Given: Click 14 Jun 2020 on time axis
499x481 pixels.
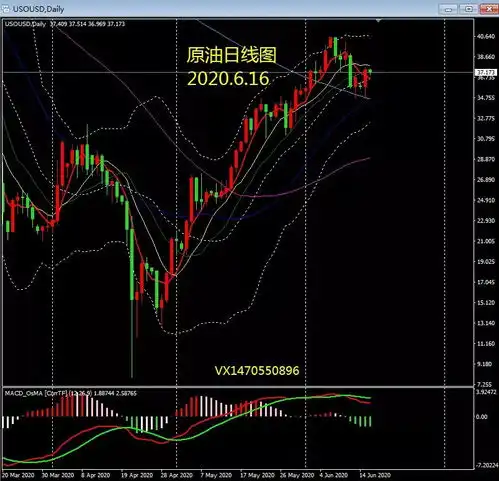Looking at the screenshot, I should coord(375,475).
